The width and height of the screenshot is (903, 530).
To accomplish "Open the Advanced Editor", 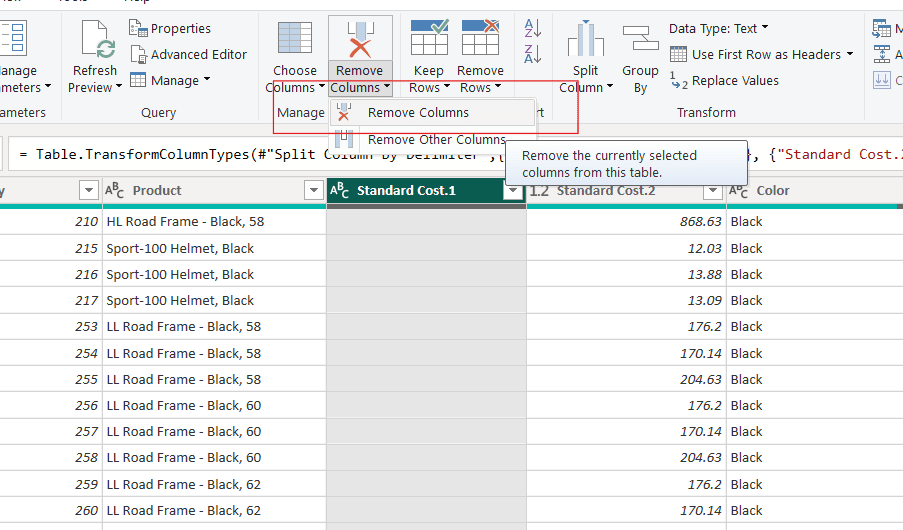I will click(188, 55).
